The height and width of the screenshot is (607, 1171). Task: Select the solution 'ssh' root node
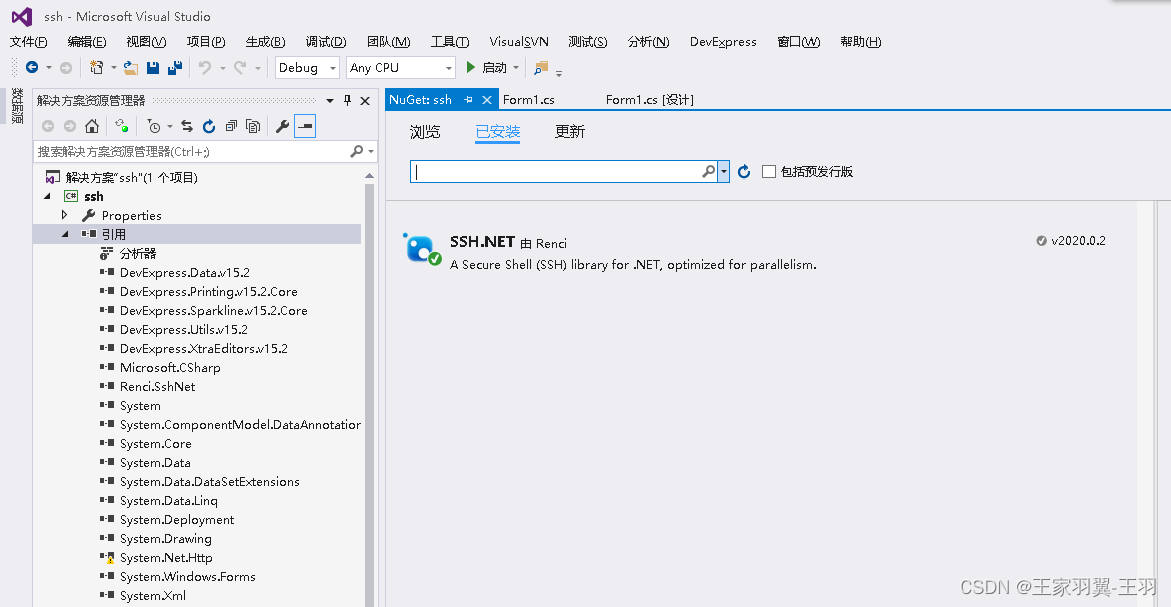[x=131, y=178]
